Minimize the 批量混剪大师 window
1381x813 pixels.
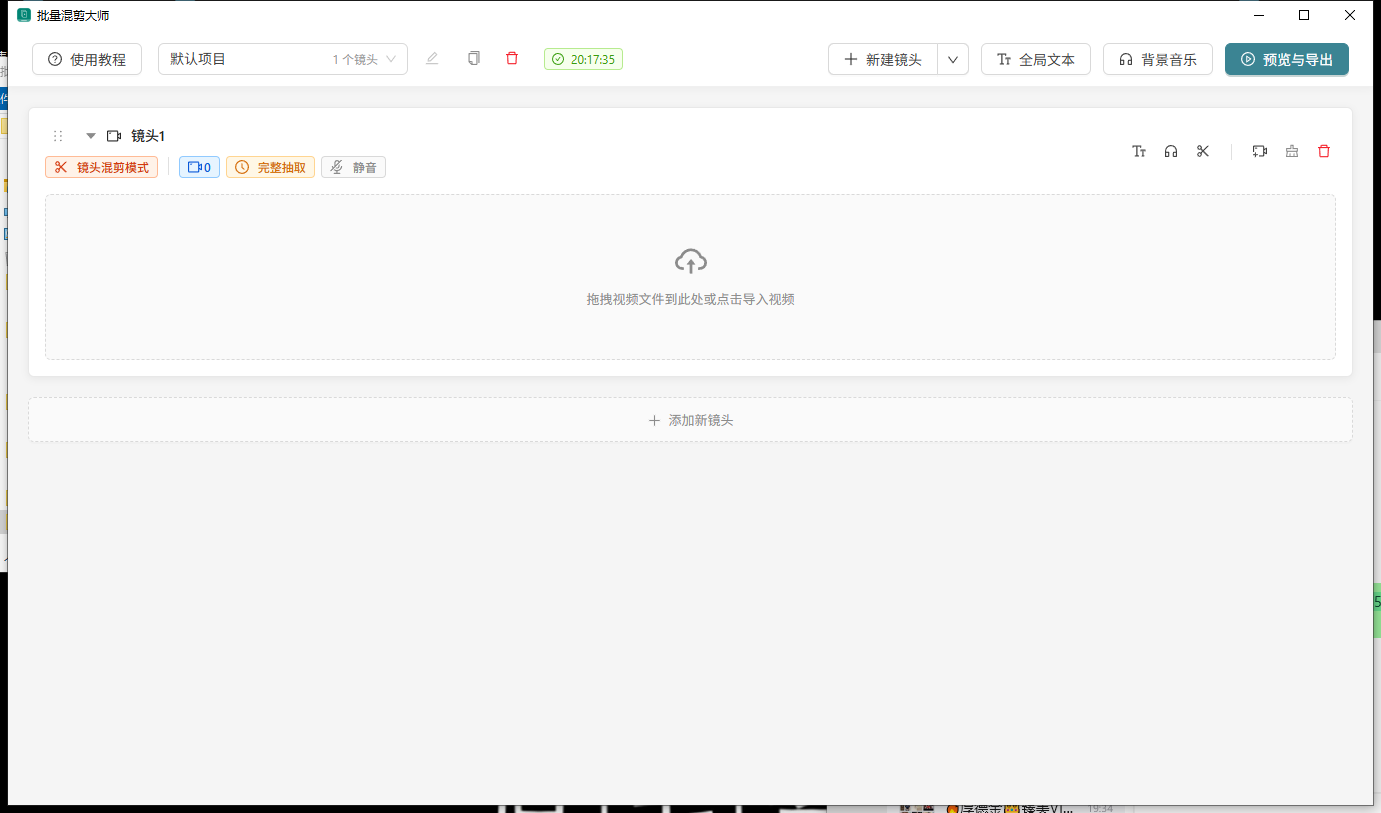(x=1258, y=15)
